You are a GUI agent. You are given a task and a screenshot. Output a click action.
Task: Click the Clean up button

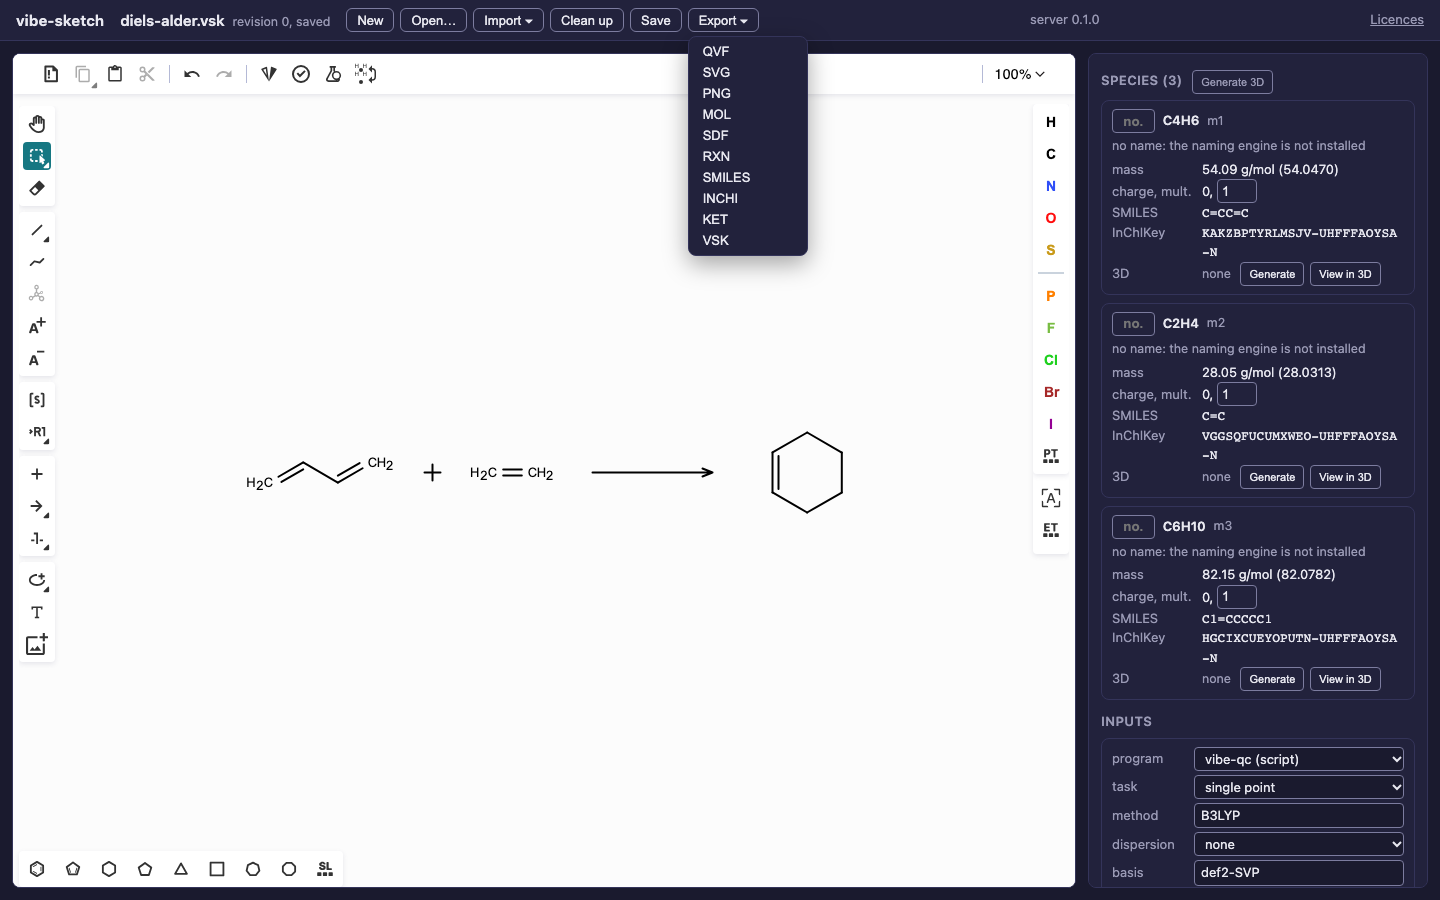coord(587,20)
